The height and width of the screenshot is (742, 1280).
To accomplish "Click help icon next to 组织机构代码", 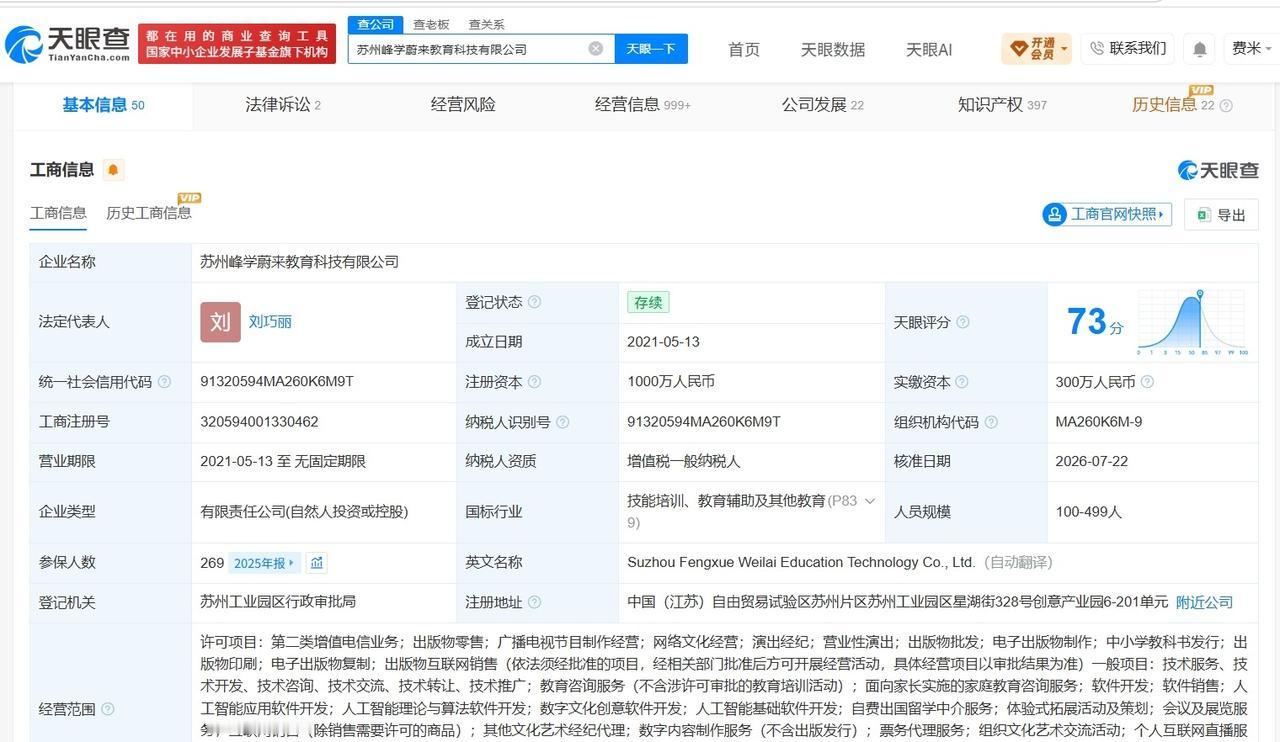I will [990, 422].
